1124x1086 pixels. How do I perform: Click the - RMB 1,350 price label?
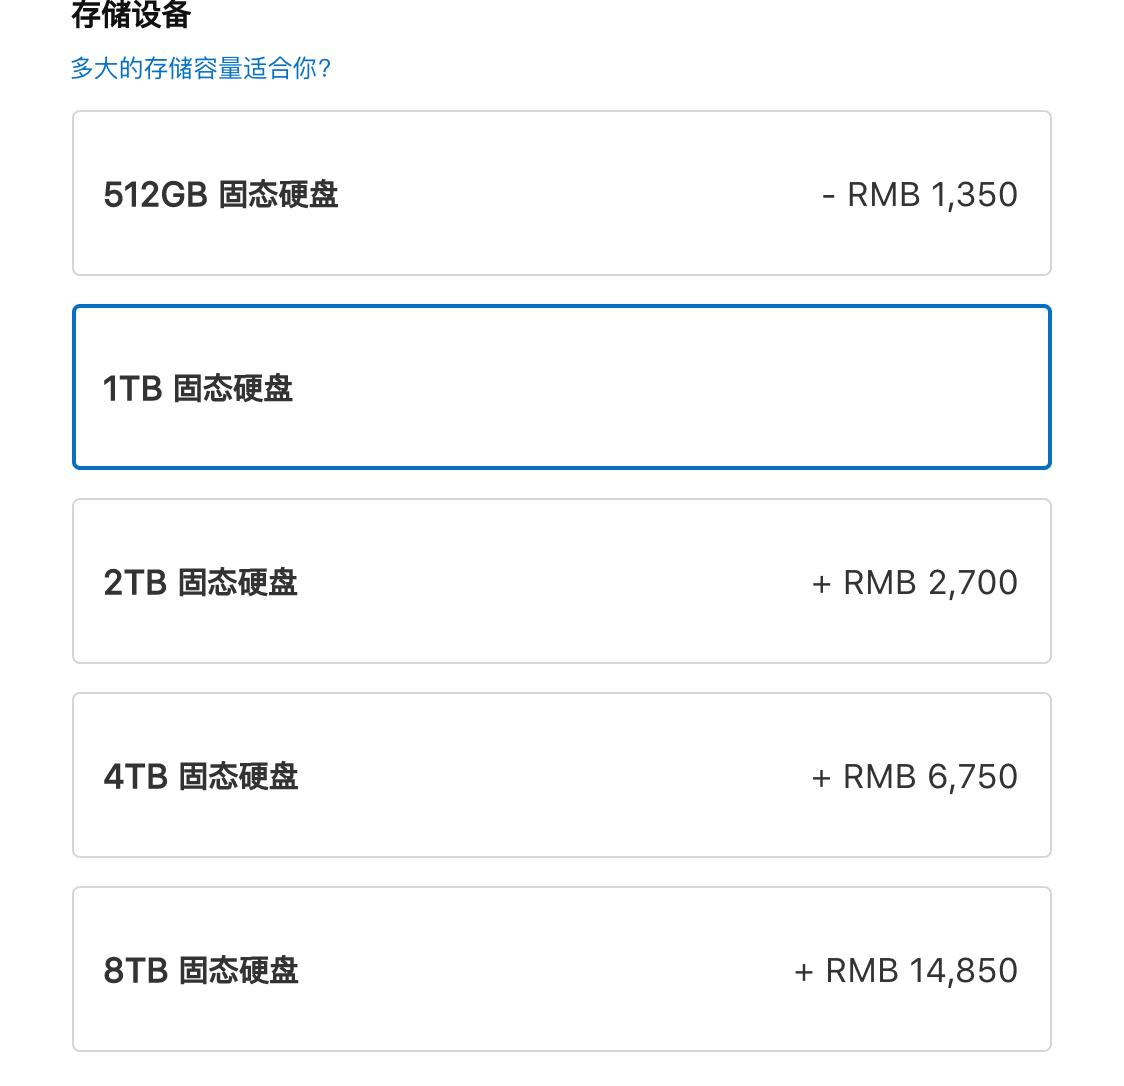coord(919,193)
